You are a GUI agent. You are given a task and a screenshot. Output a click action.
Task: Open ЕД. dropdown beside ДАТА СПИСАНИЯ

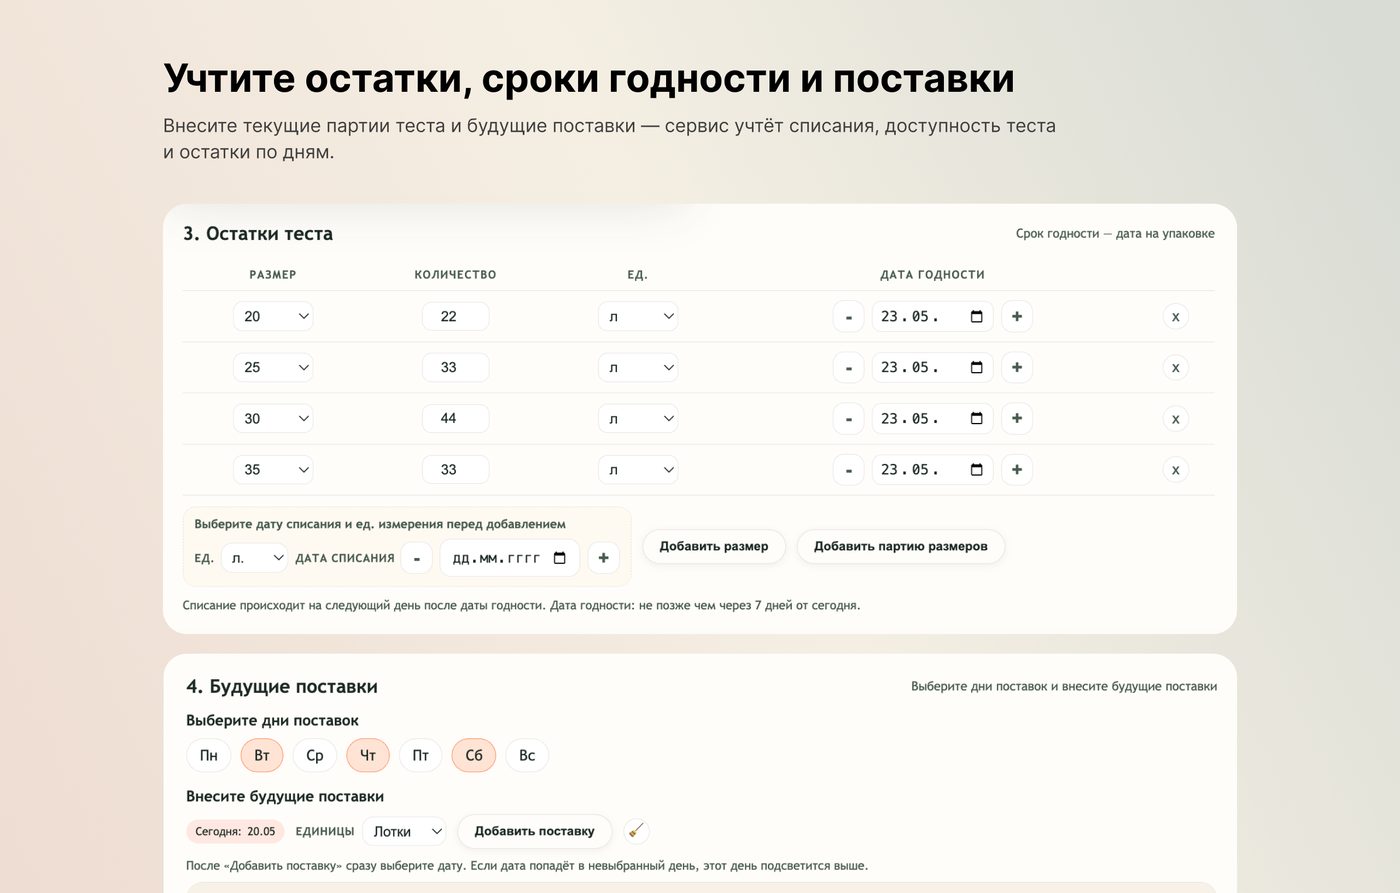click(x=254, y=558)
